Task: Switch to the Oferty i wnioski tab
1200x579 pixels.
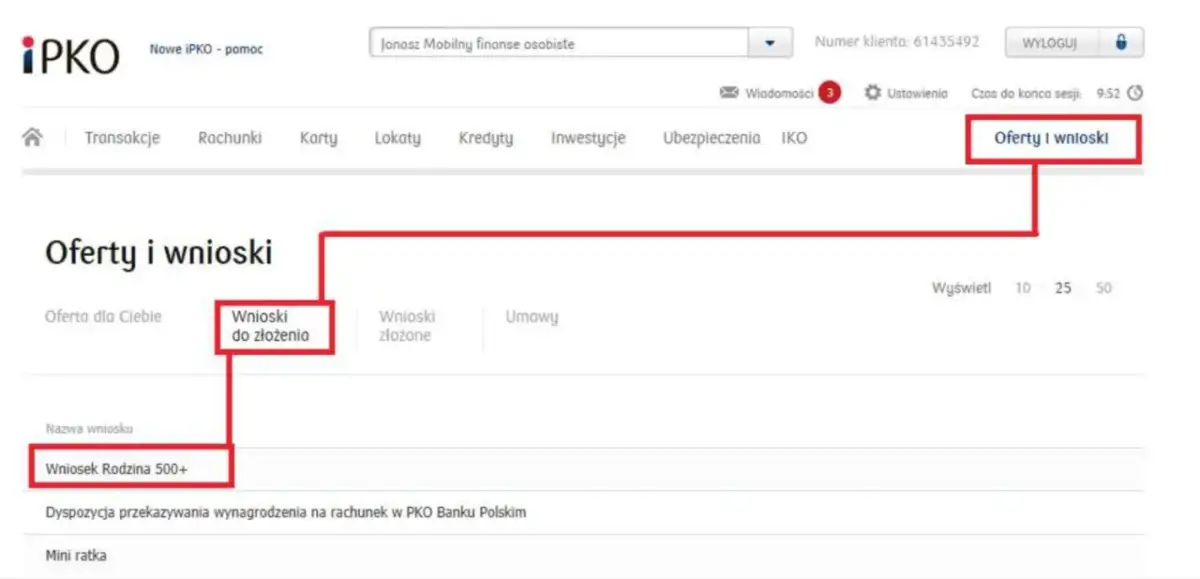Action: pos(1052,138)
